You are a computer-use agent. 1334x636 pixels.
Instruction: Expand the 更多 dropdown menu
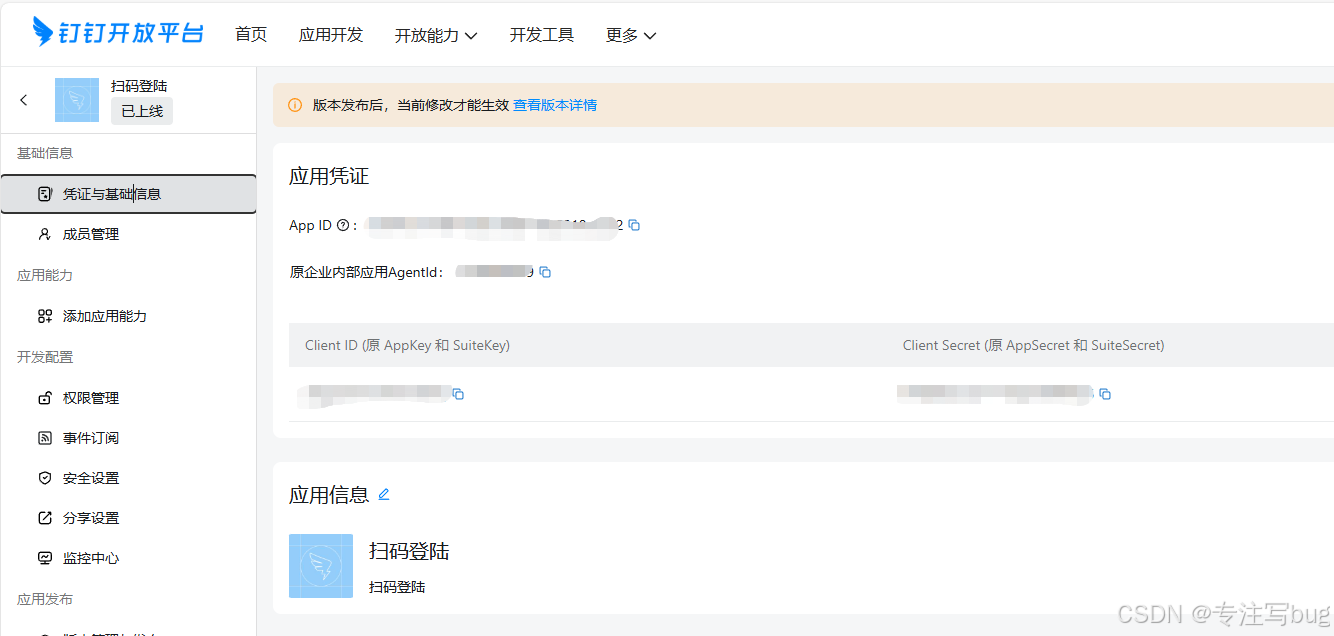pyautogui.click(x=631, y=35)
